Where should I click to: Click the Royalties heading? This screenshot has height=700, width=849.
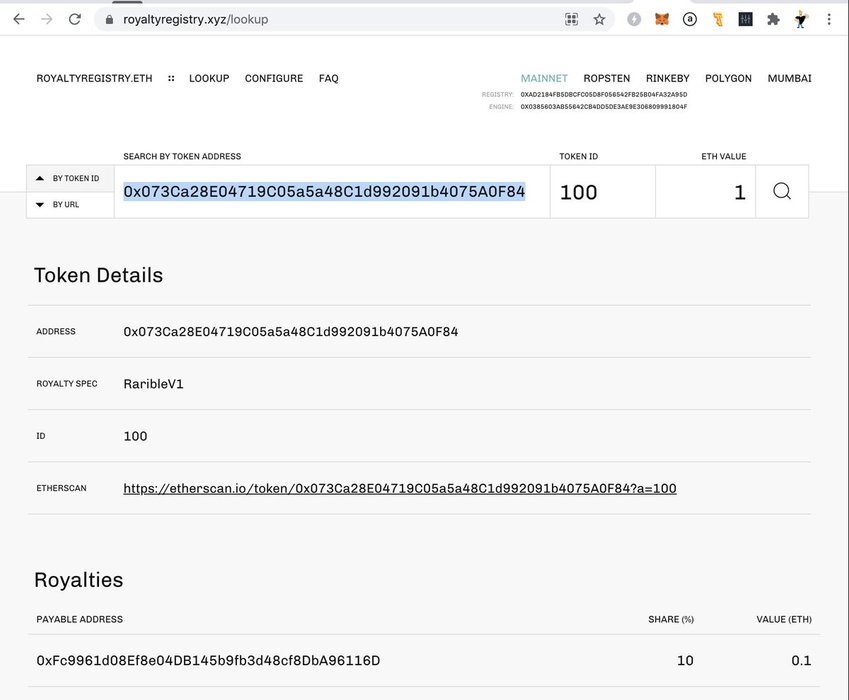point(79,580)
